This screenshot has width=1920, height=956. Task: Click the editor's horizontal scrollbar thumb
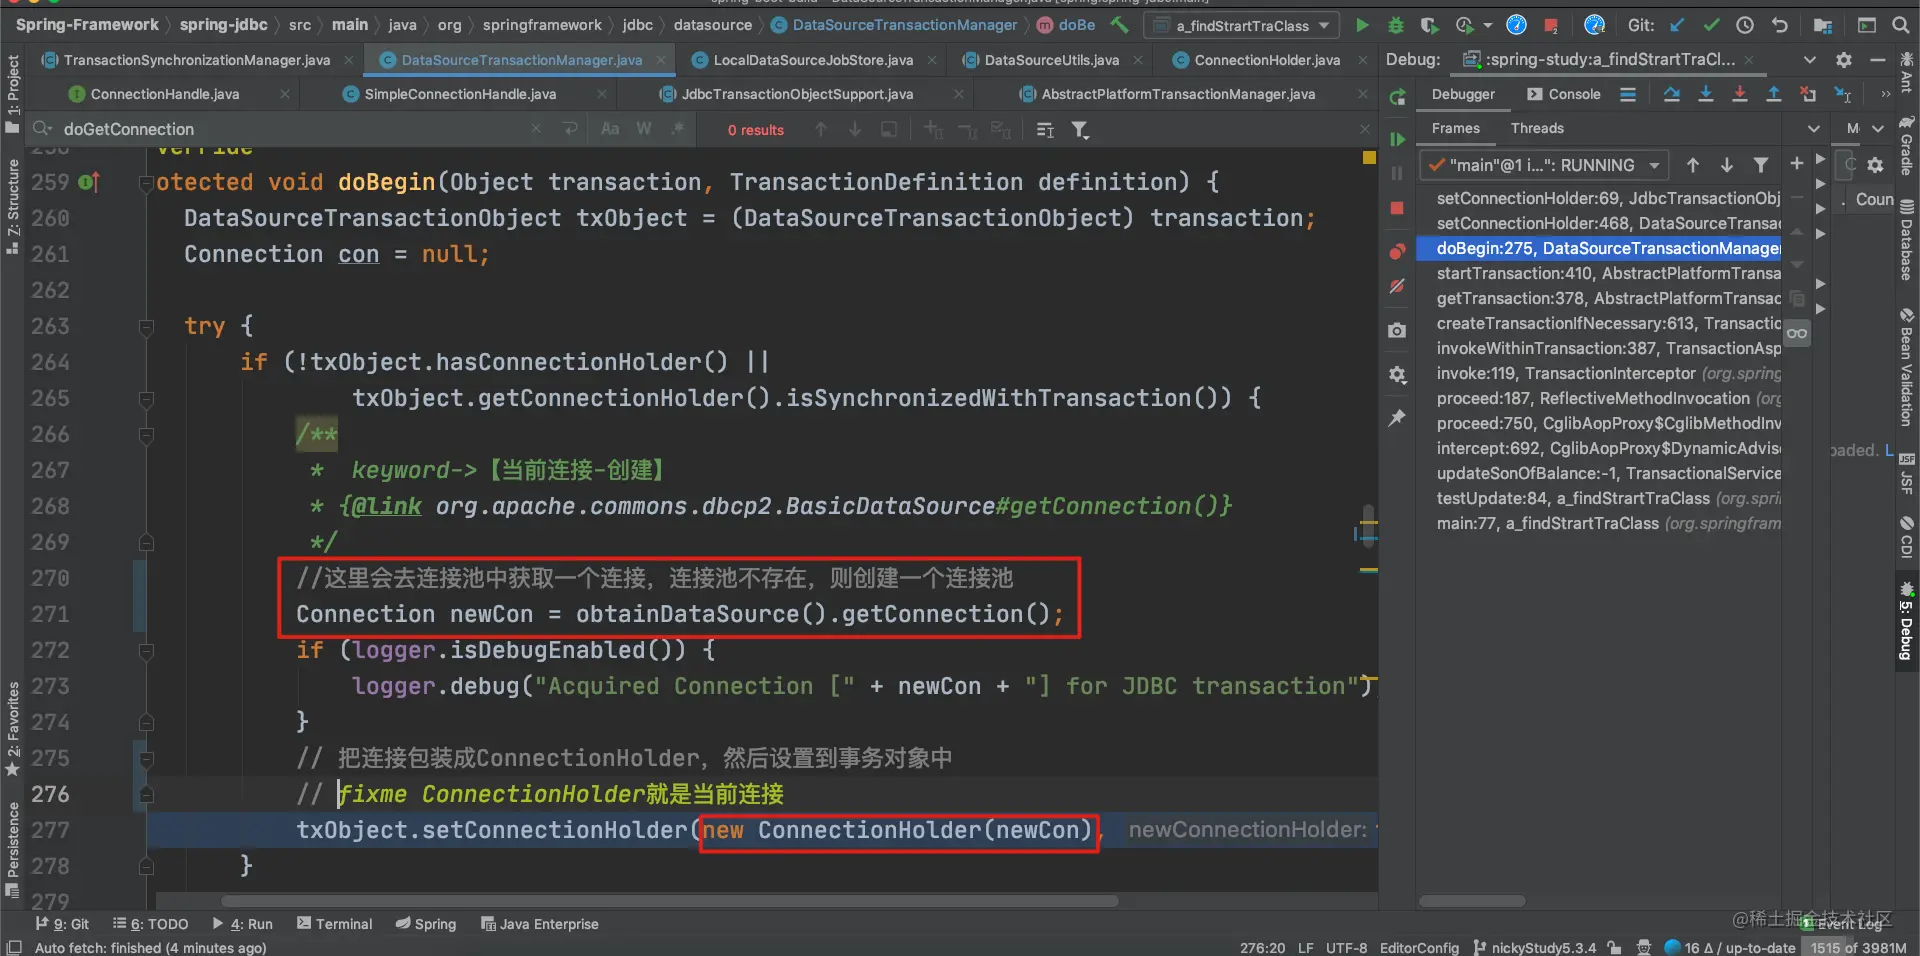coord(669,901)
